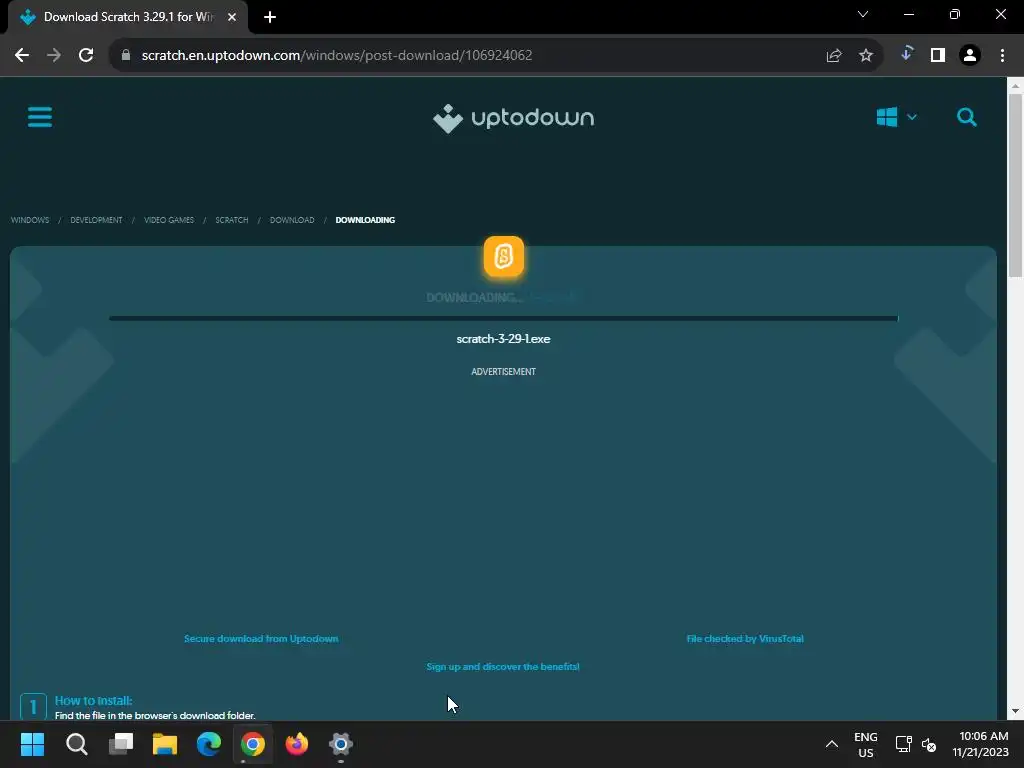Go back to the previous page
Viewport: 1024px width, 768px height.
click(22, 56)
